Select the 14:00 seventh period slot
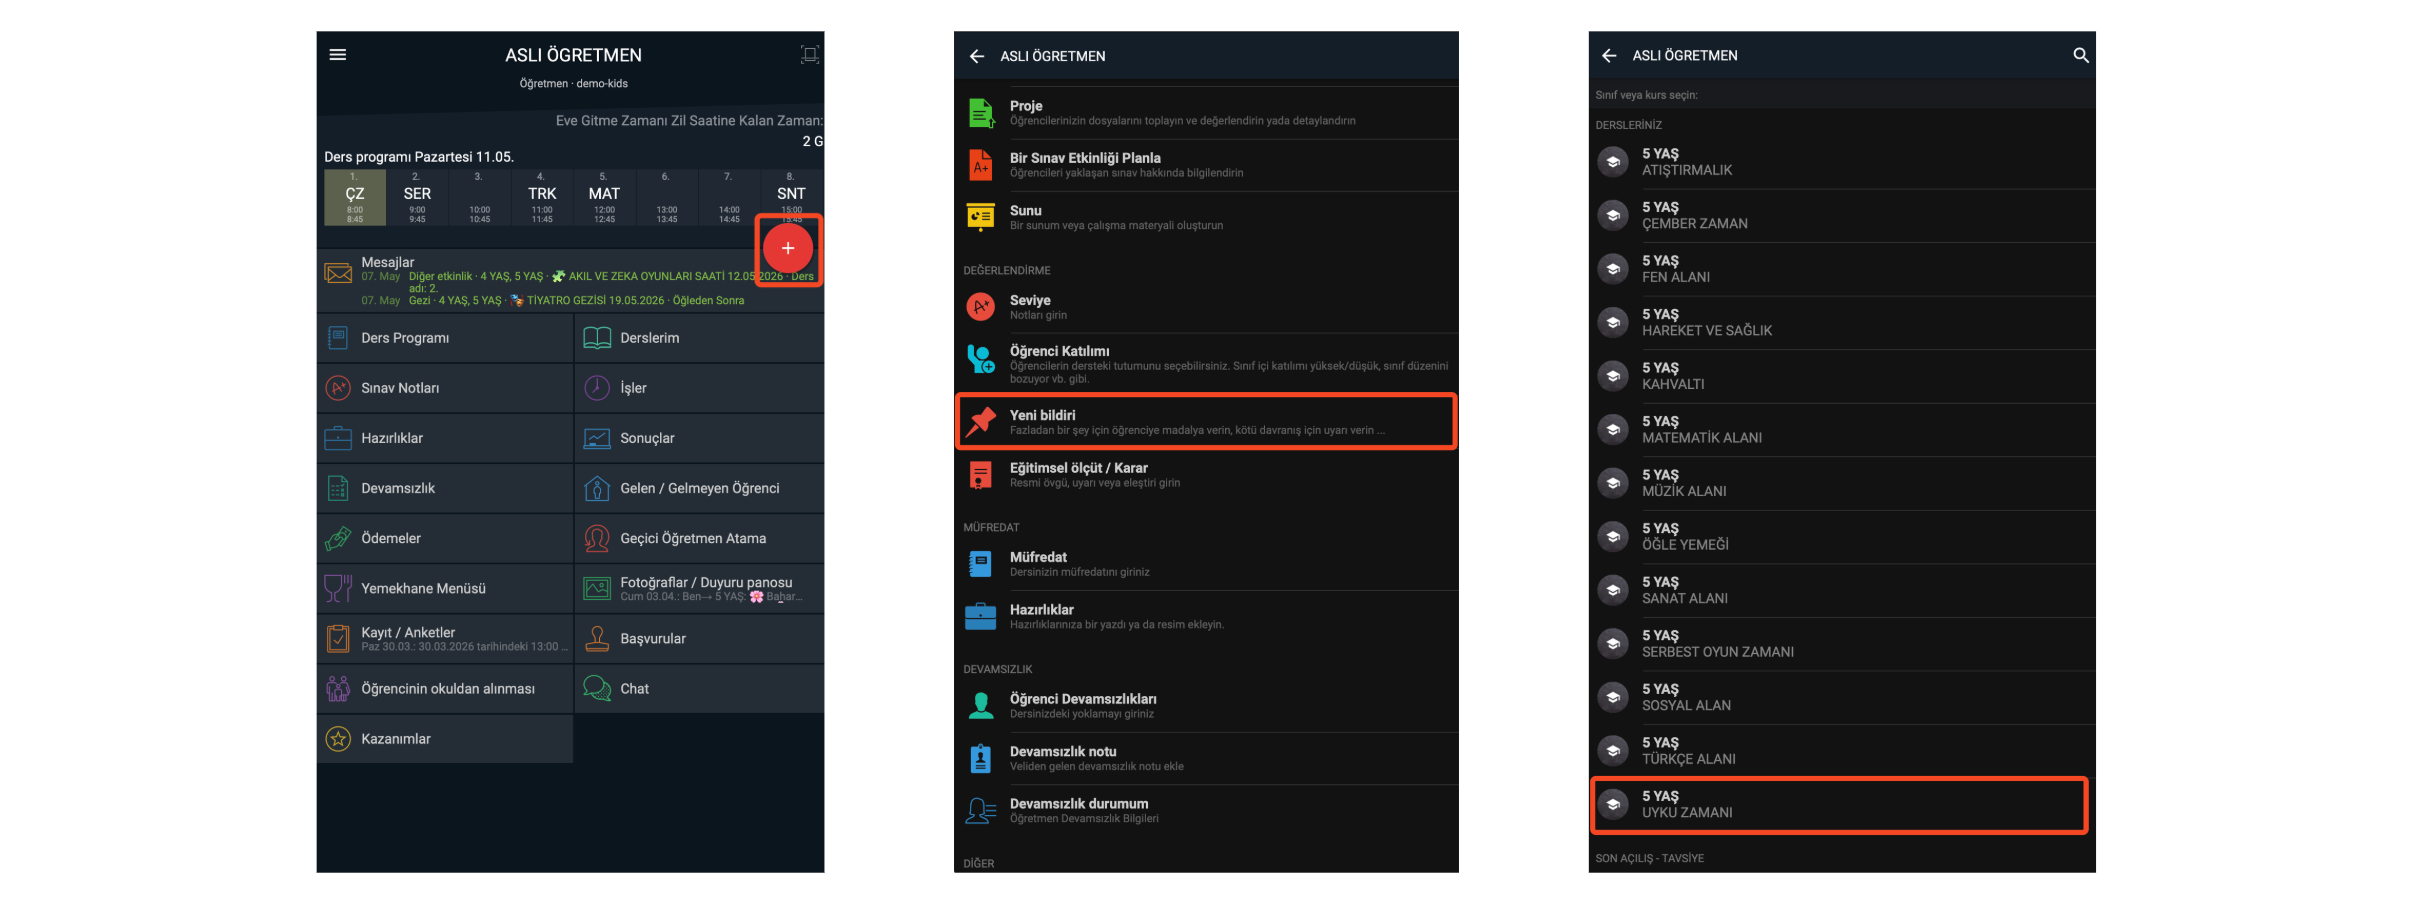2414x906 pixels. click(729, 197)
